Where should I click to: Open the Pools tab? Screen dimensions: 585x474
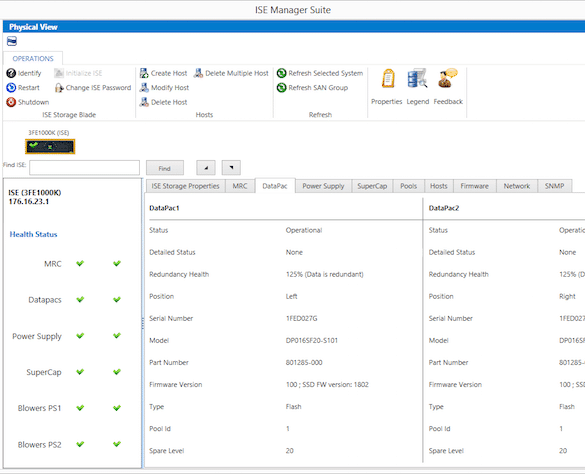(x=409, y=186)
